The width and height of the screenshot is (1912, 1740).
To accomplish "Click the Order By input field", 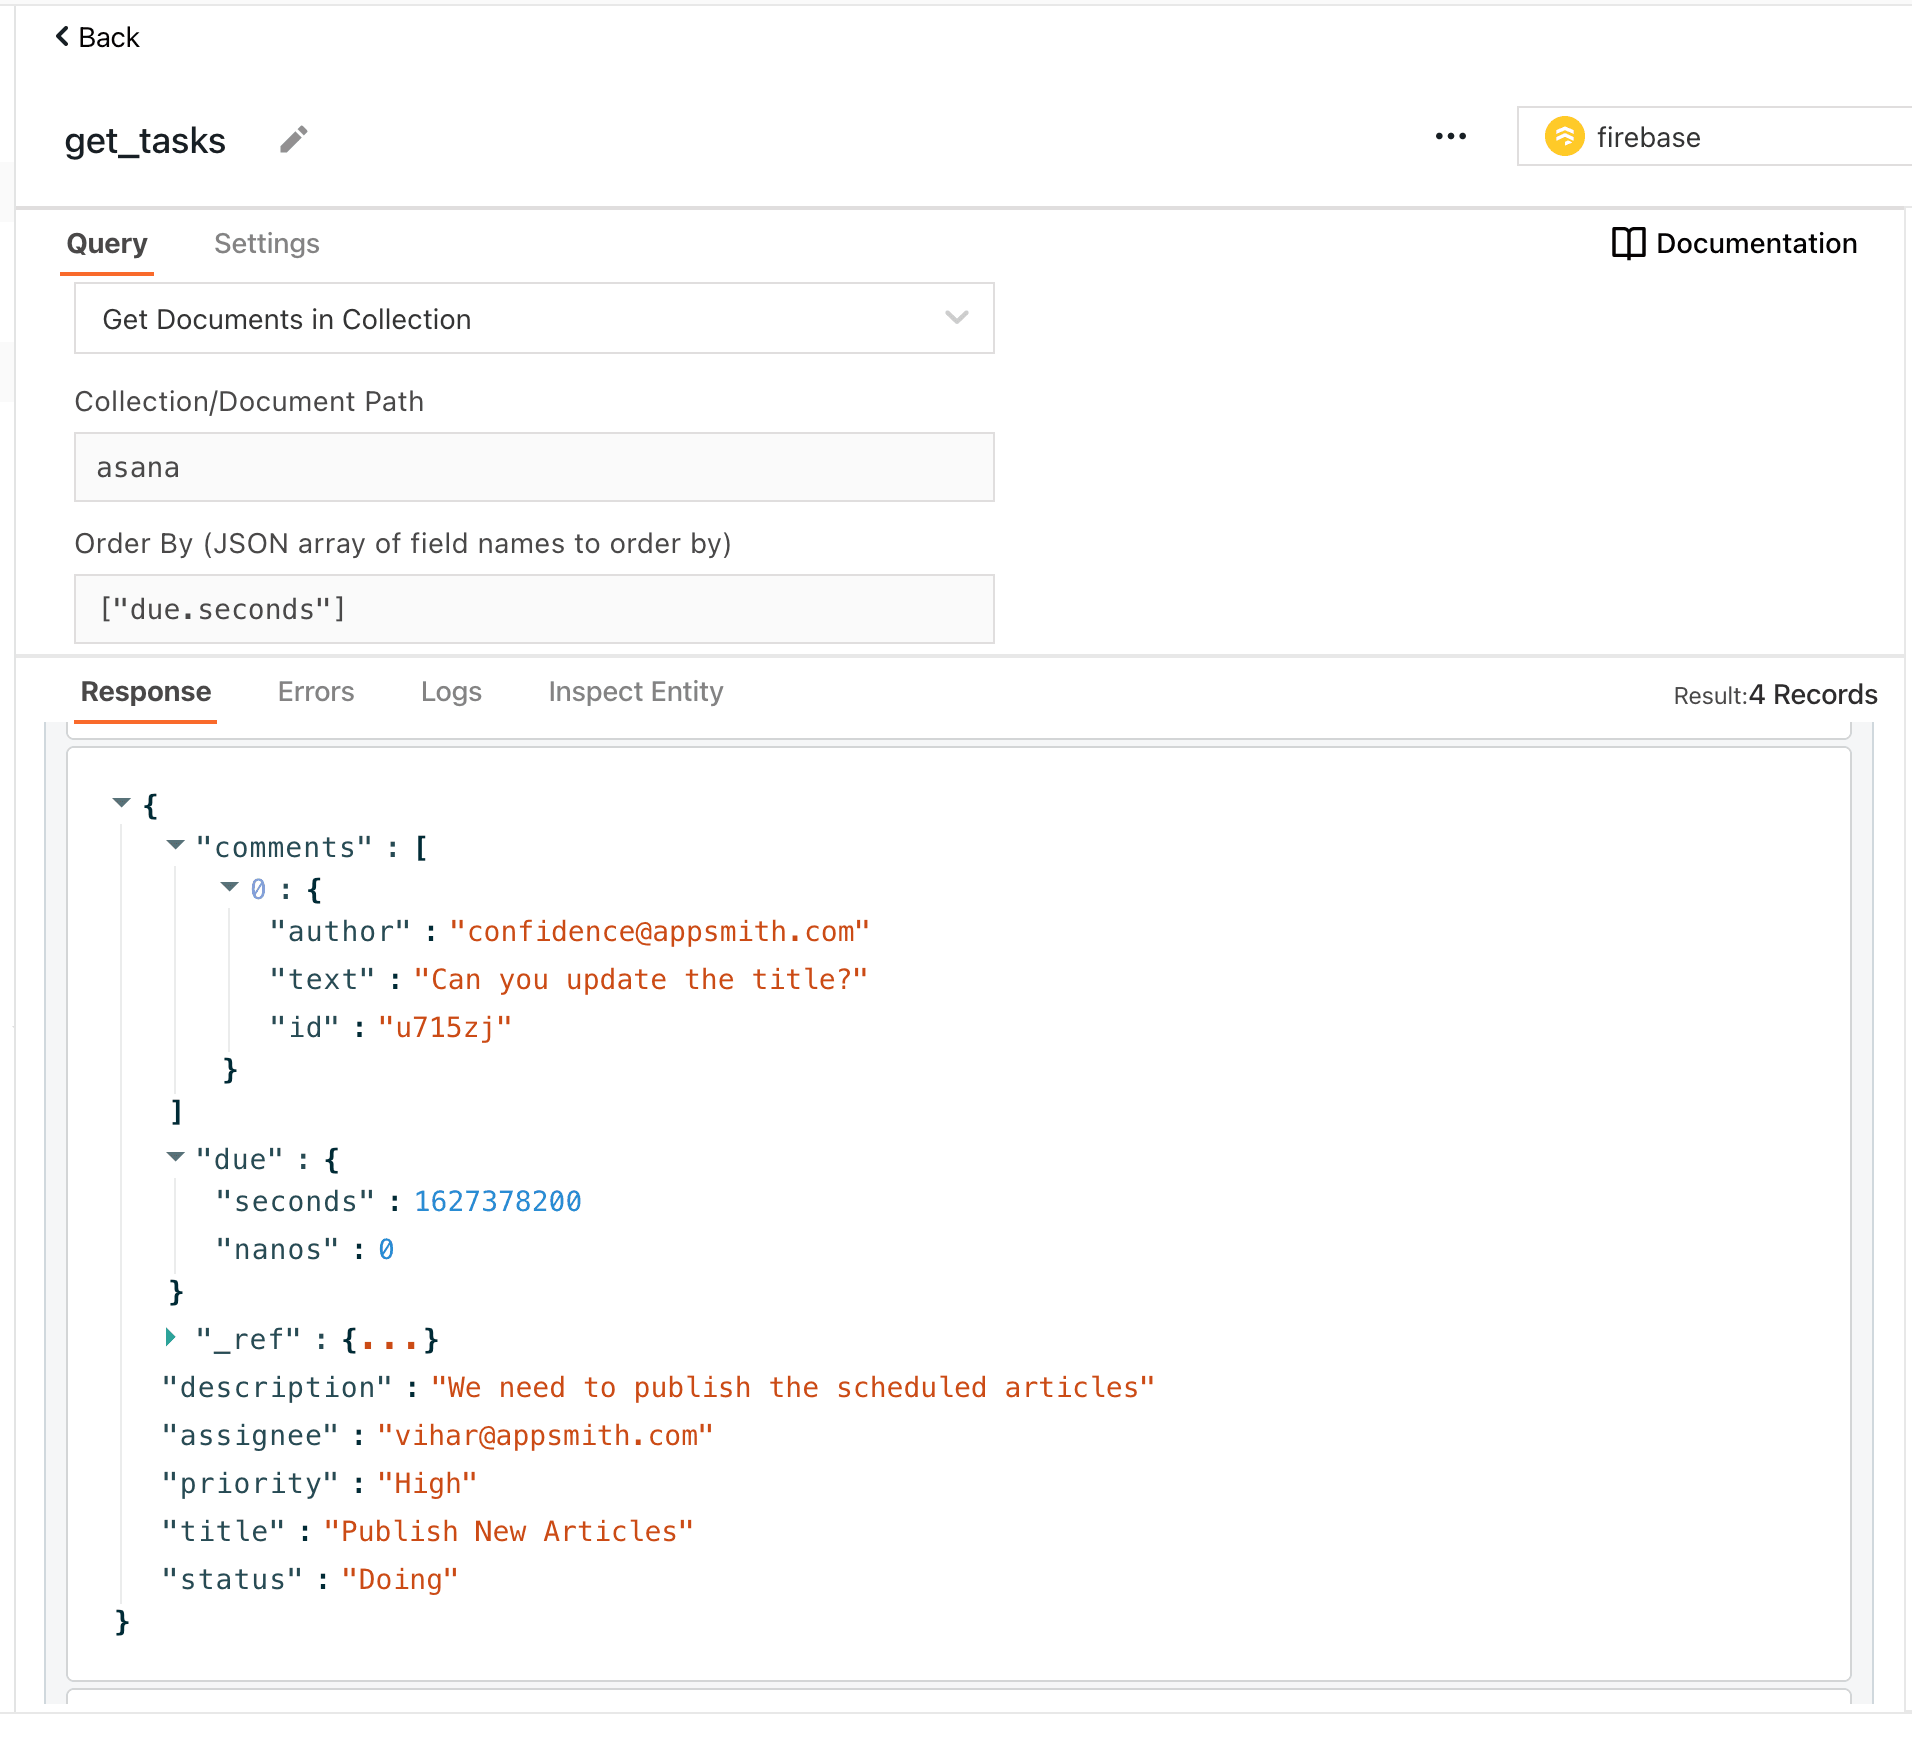I will coord(534,609).
